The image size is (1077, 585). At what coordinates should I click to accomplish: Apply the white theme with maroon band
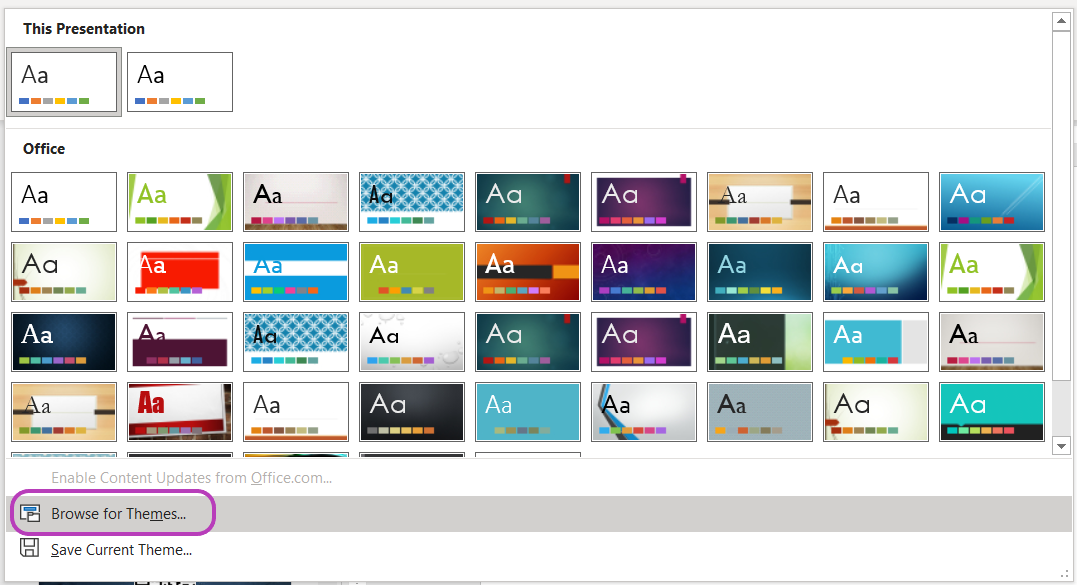pos(180,342)
